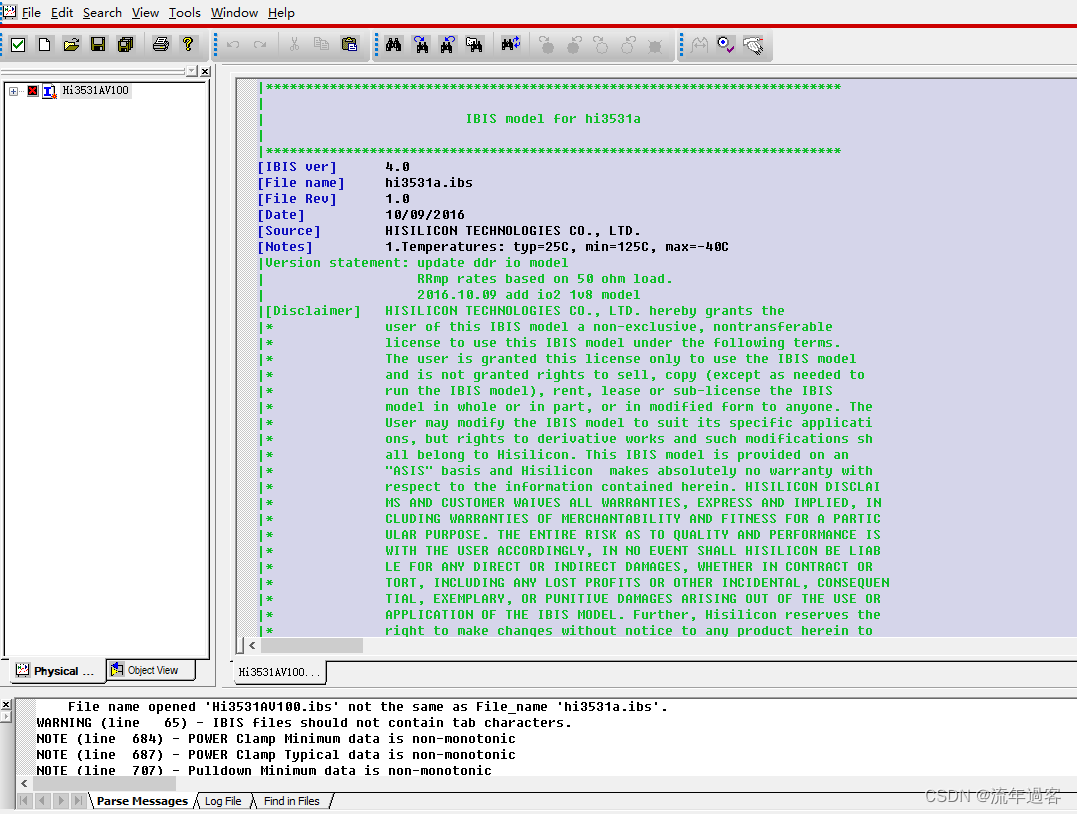Click the Find binoculars icon
The image size is (1077, 814).
coord(394,45)
